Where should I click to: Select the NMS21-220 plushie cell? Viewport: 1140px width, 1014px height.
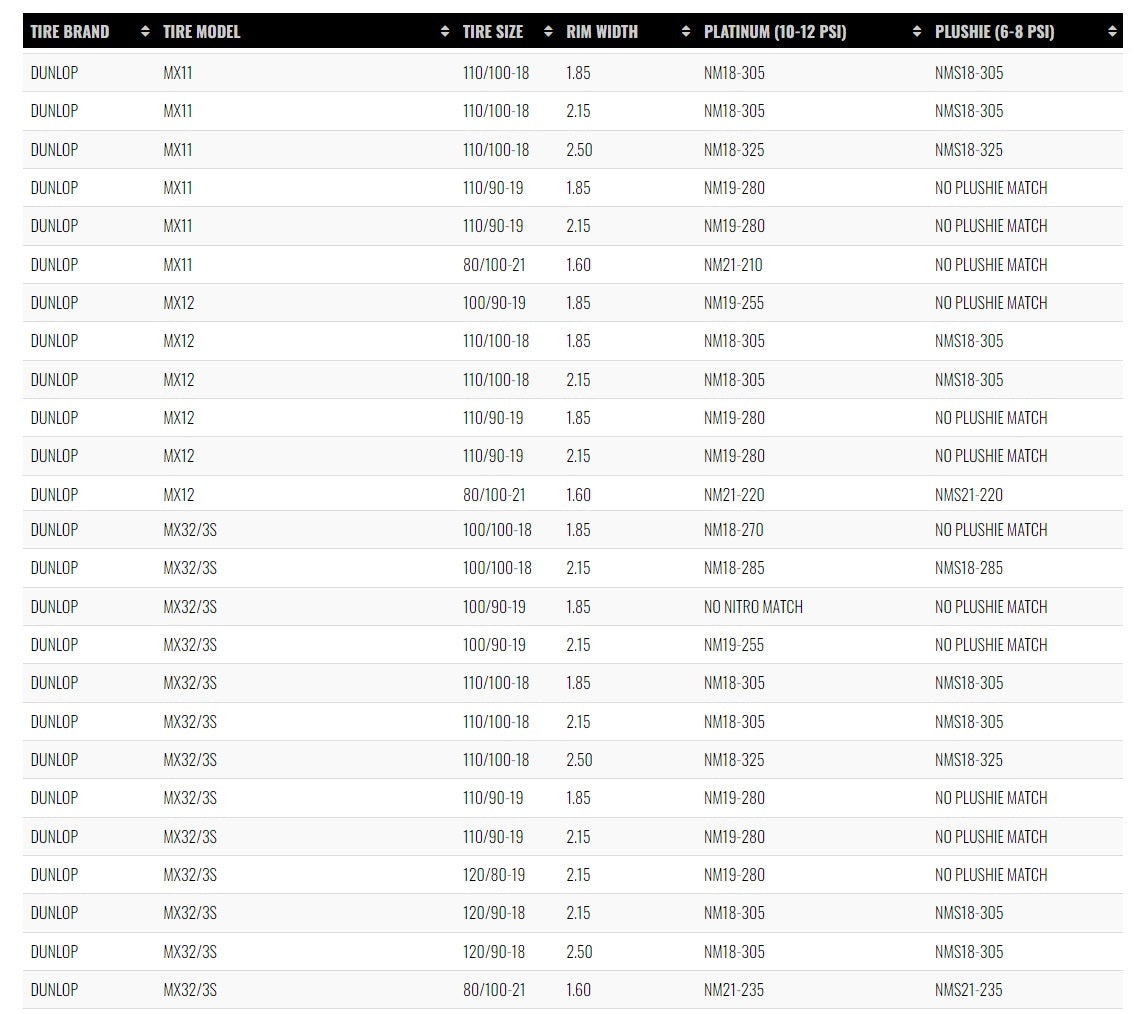(968, 495)
